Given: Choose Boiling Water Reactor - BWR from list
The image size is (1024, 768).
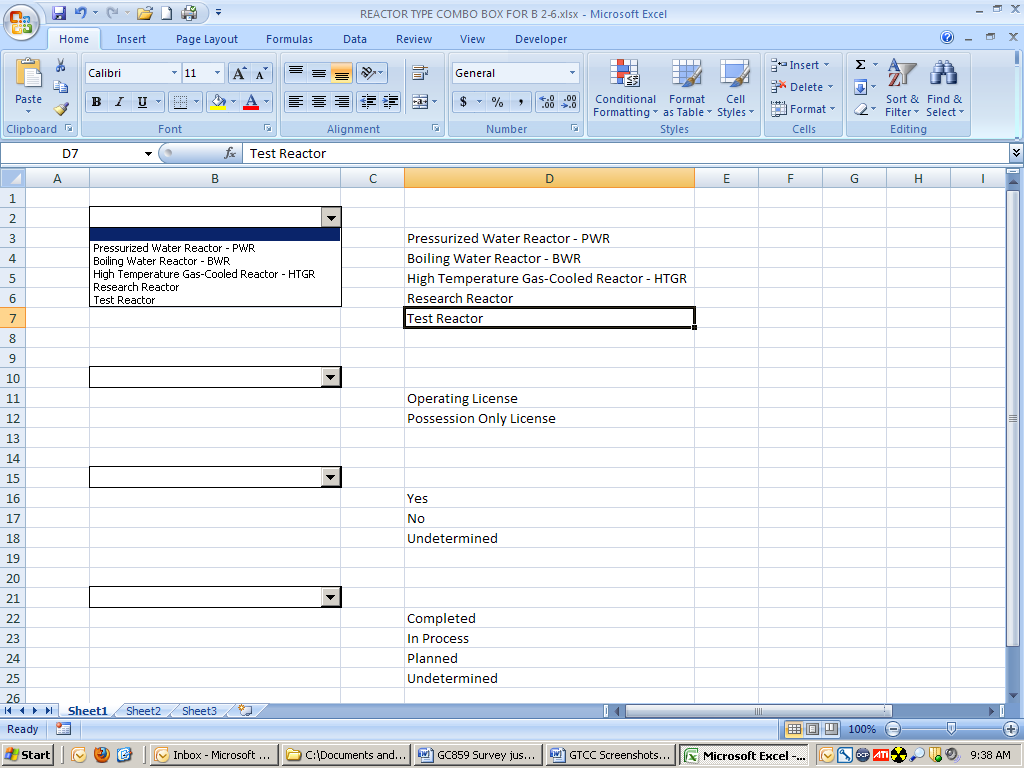Looking at the screenshot, I should 161,261.
